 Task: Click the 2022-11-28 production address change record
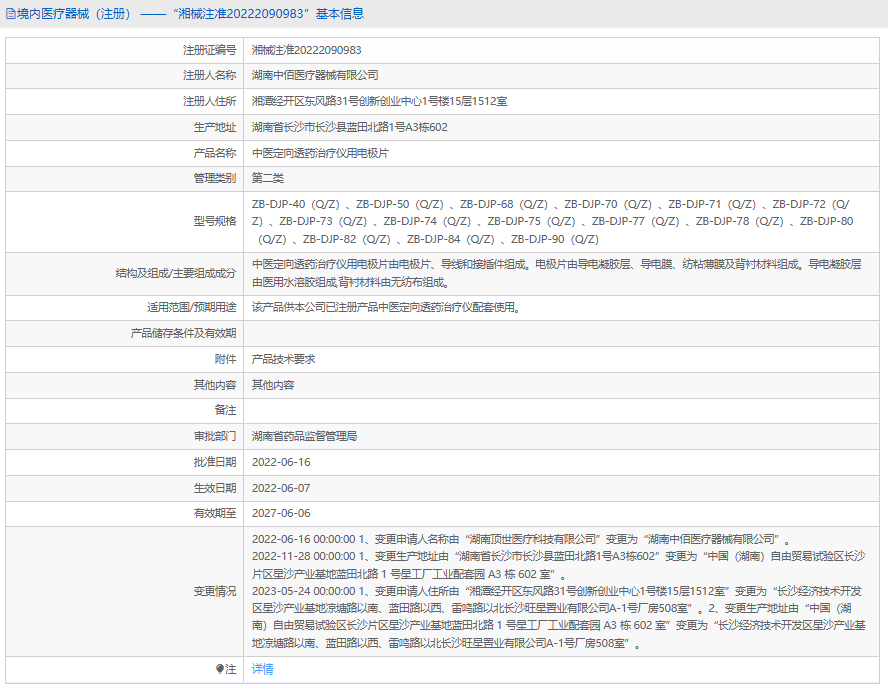558,565
